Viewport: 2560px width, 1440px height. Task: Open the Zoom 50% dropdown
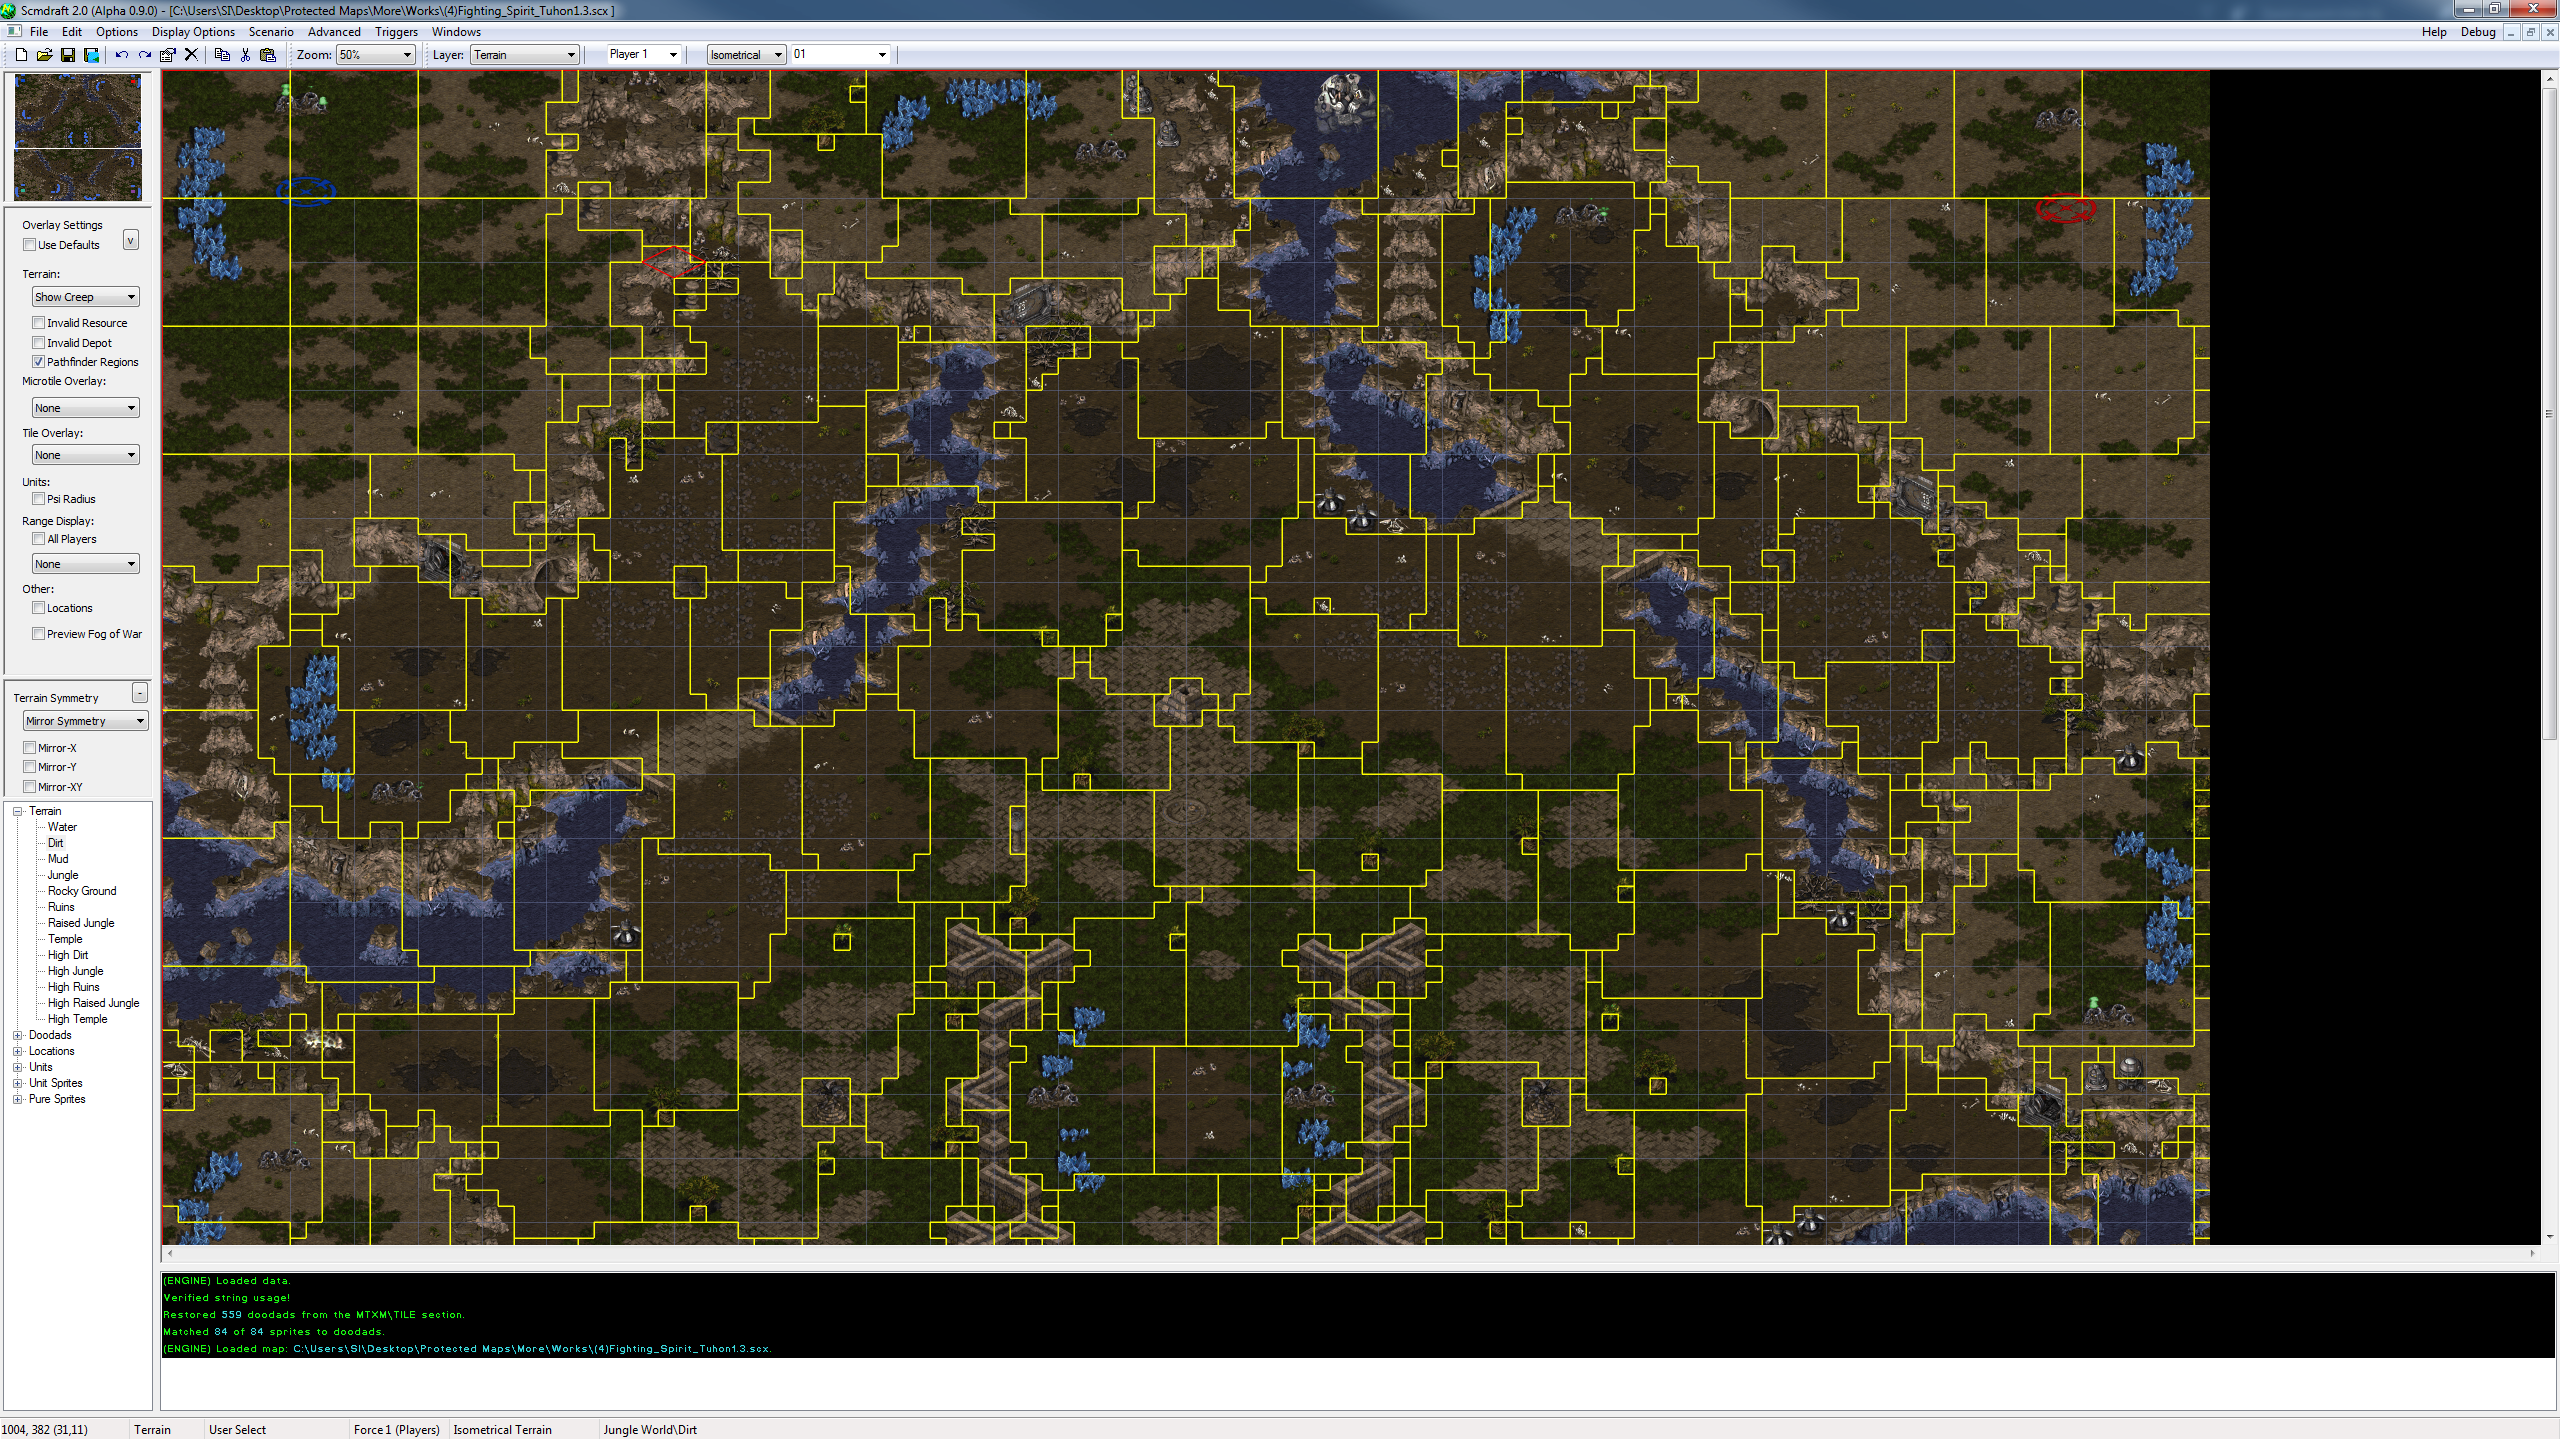click(375, 55)
